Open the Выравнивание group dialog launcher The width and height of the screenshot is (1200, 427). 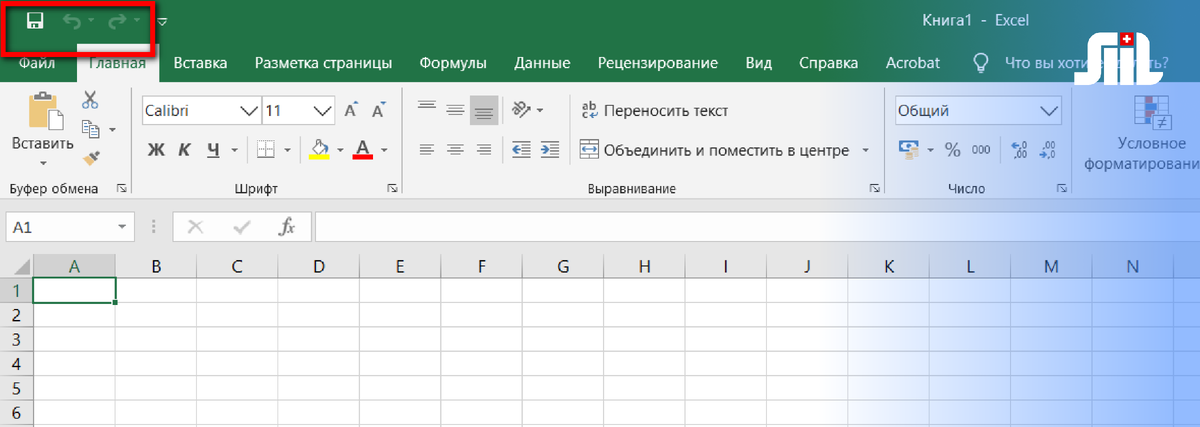(x=875, y=188)
